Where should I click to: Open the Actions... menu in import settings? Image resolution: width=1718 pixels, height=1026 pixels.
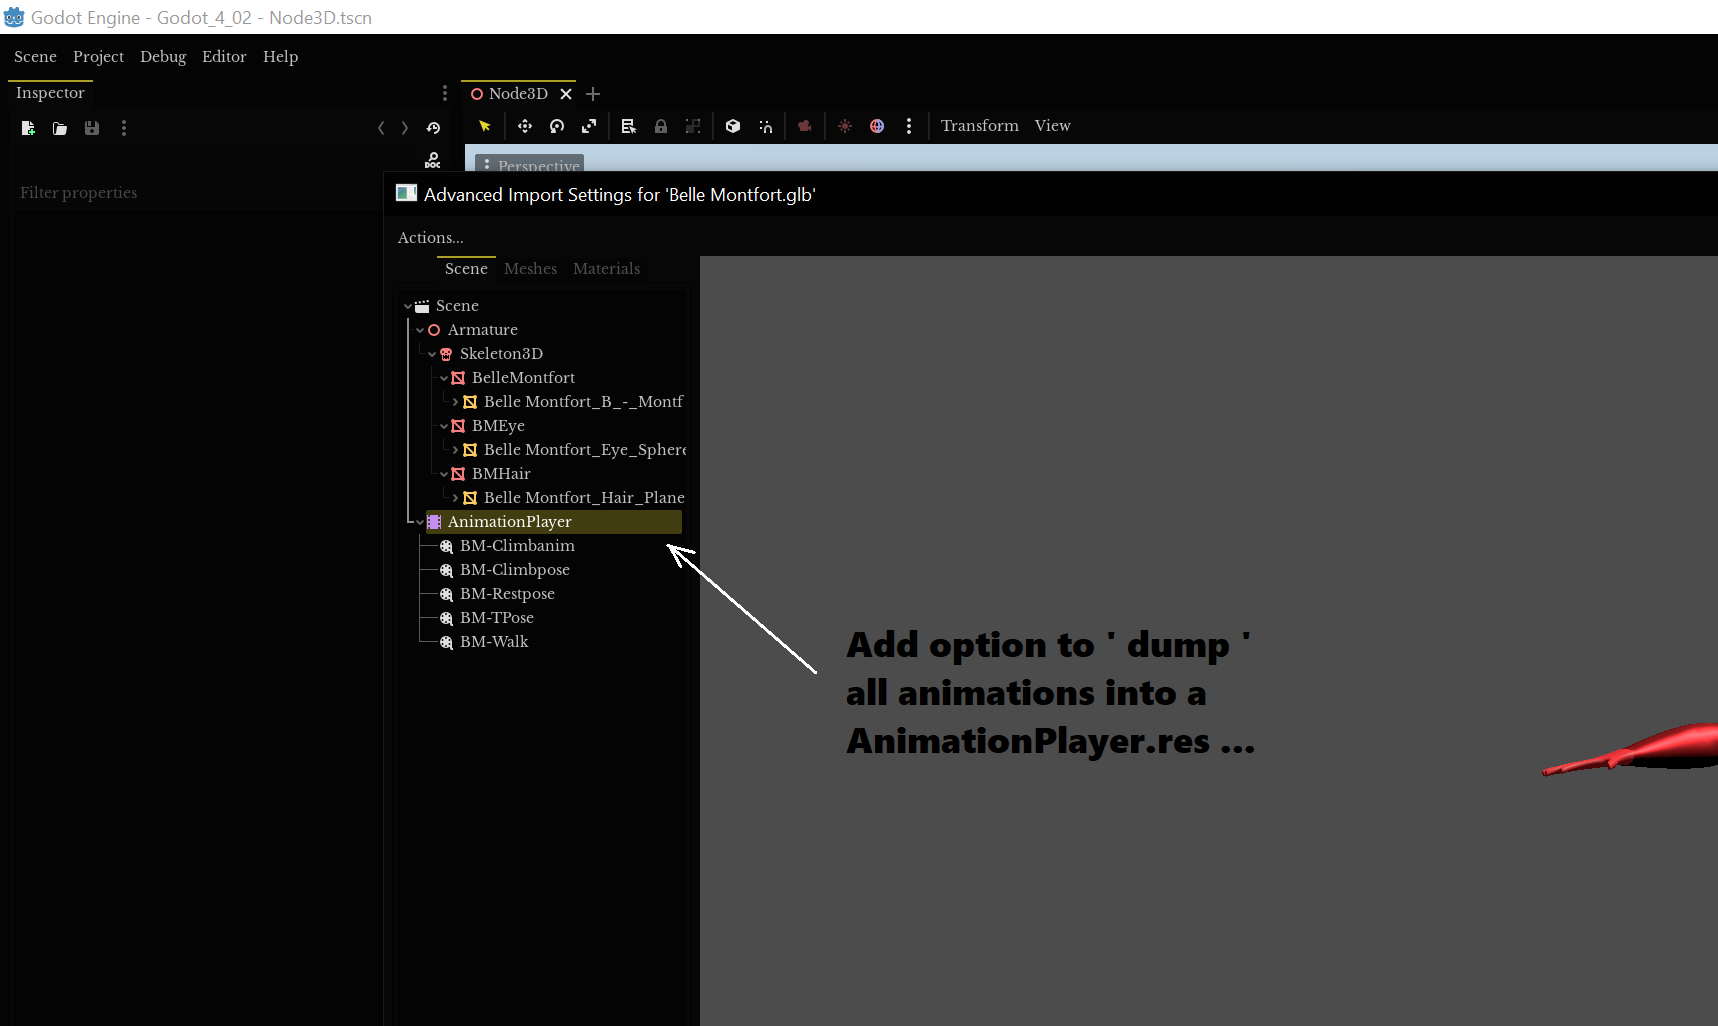[x=430, y=237]
